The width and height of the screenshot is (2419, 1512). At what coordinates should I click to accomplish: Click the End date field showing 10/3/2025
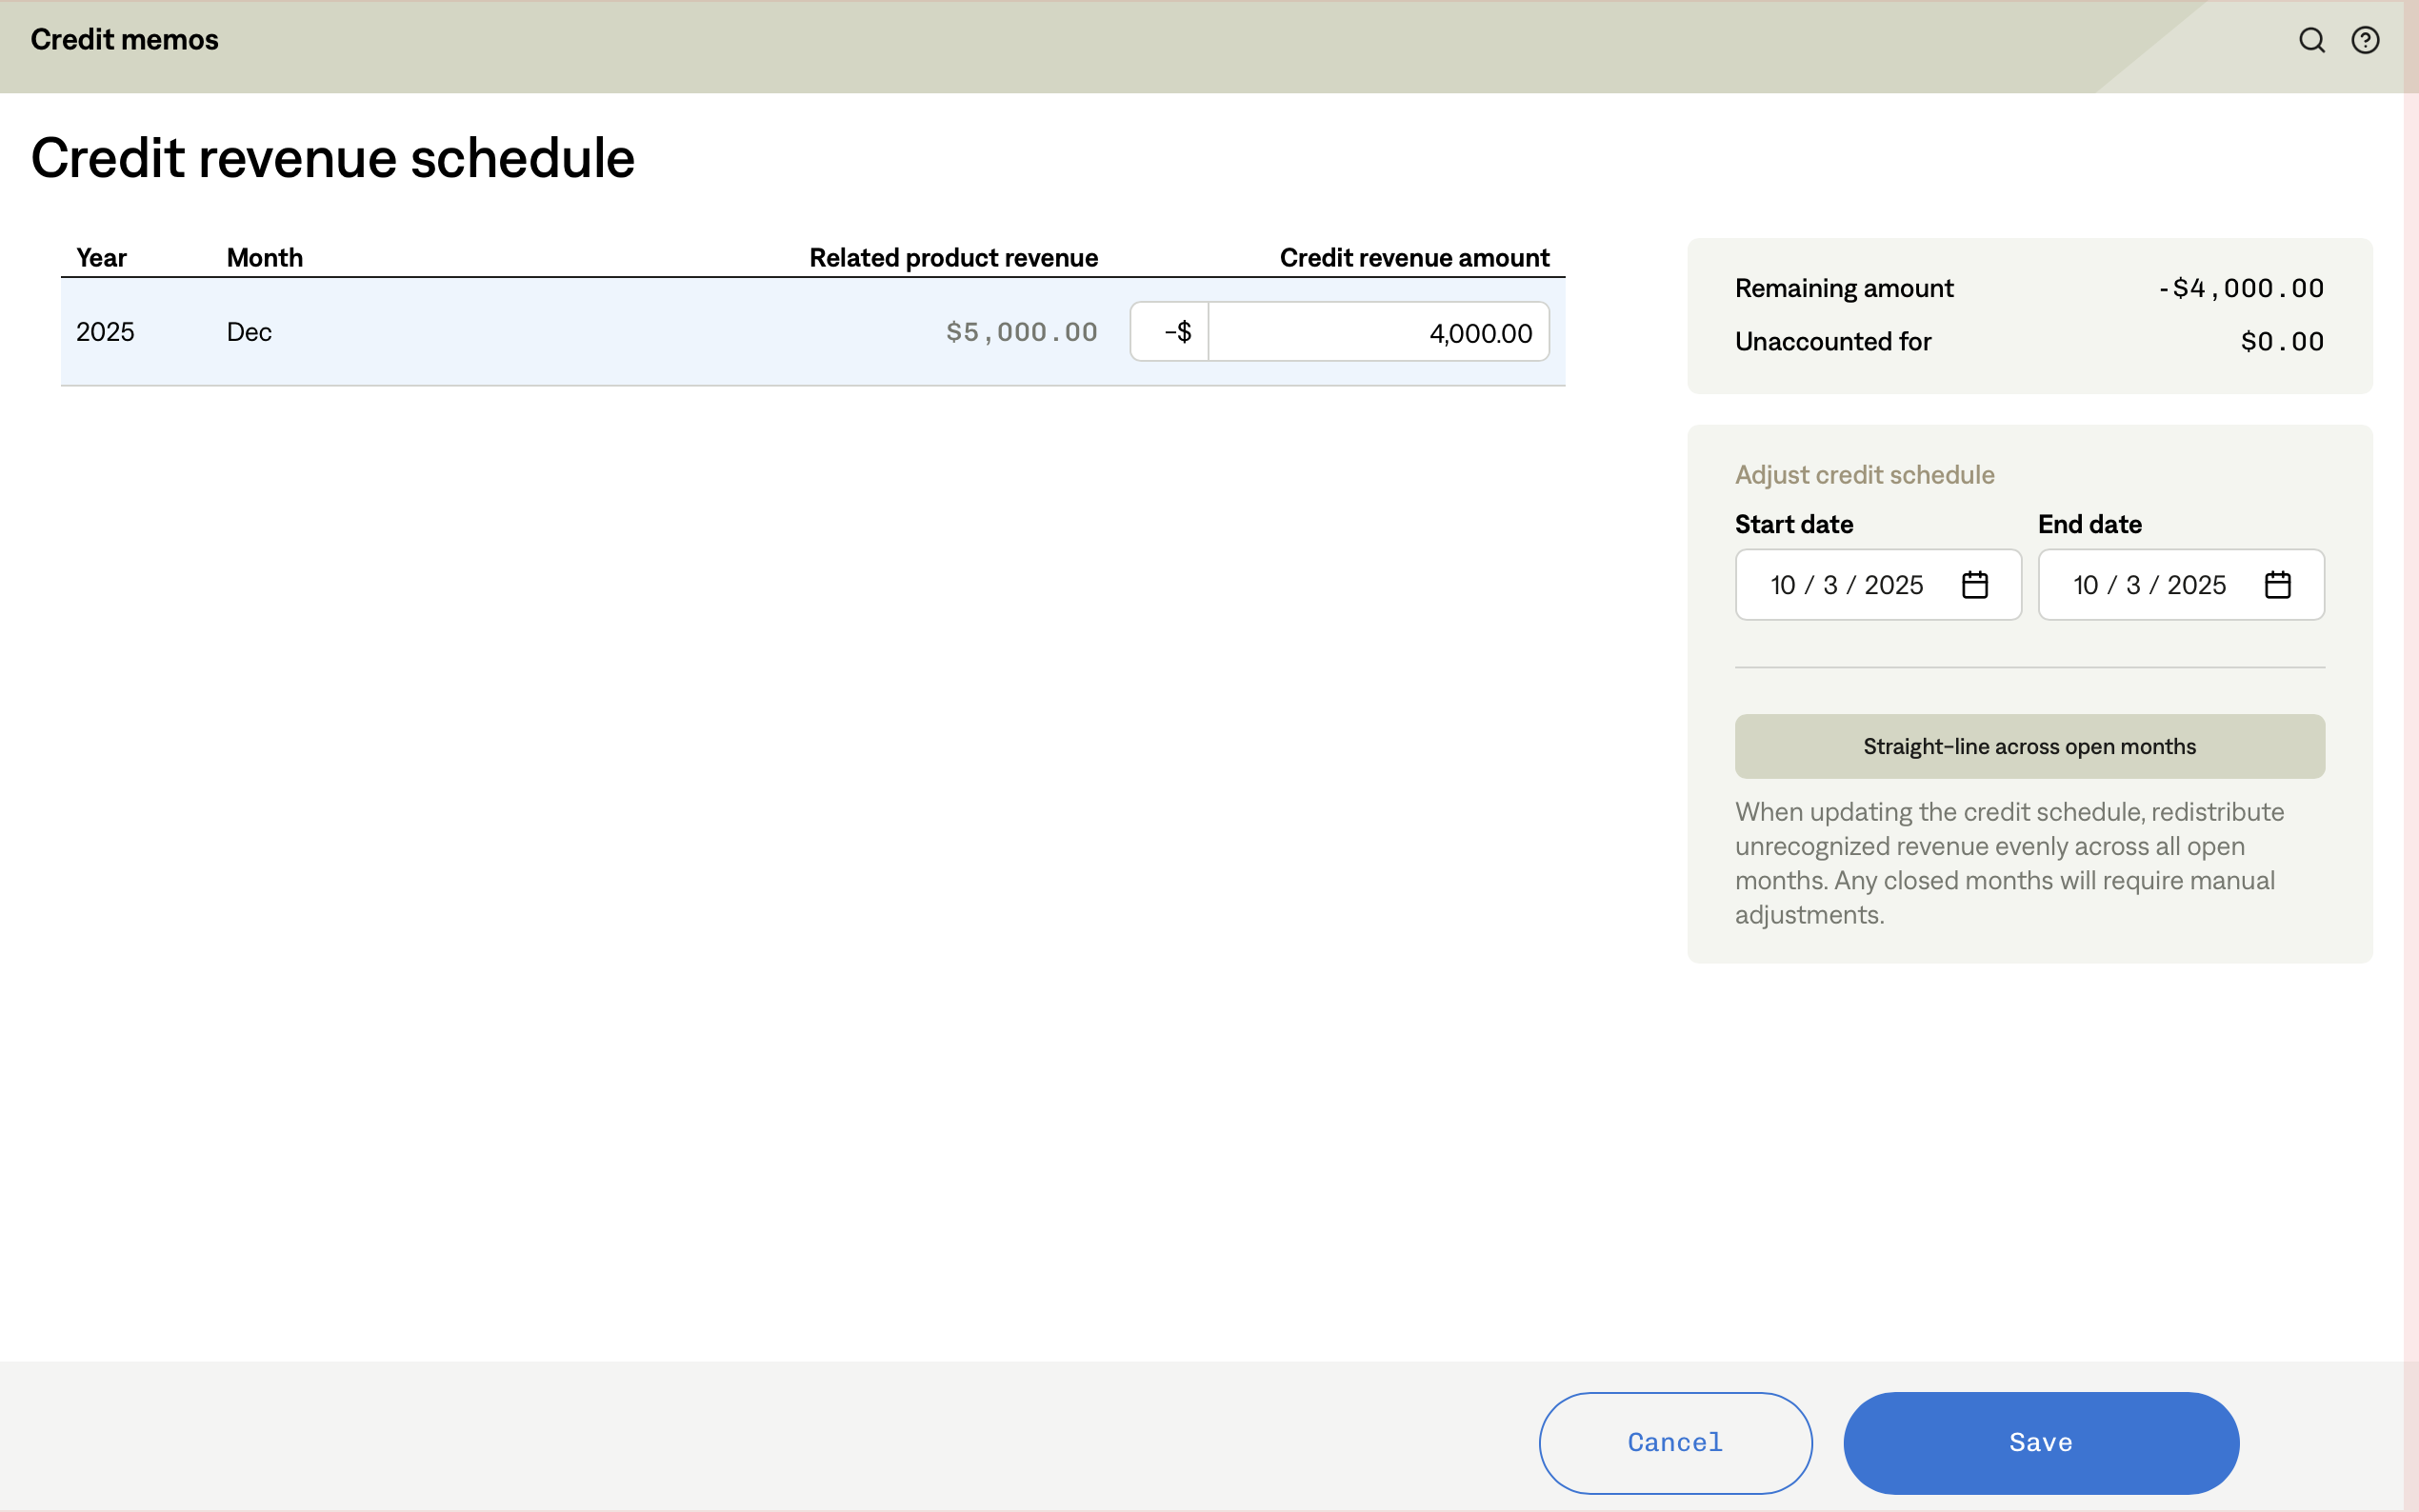pyautogui.click(x=2150, y=584)
